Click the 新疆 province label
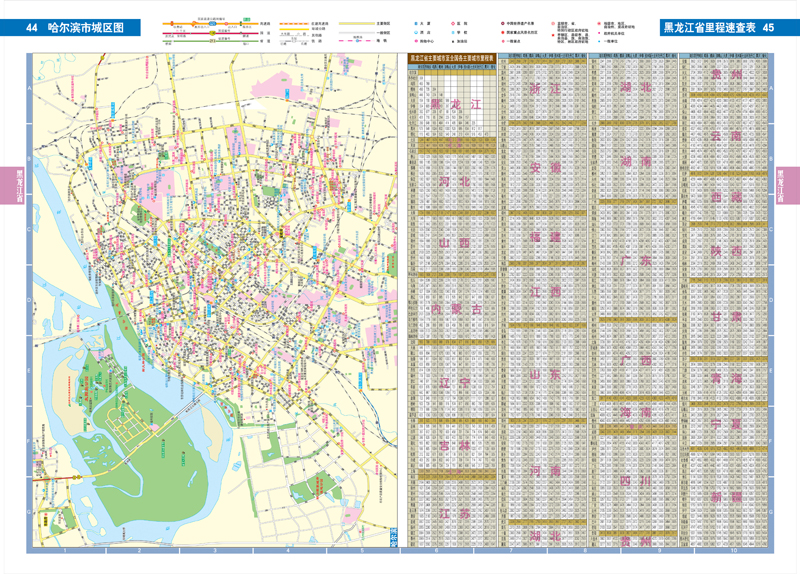 click(727, 497)
